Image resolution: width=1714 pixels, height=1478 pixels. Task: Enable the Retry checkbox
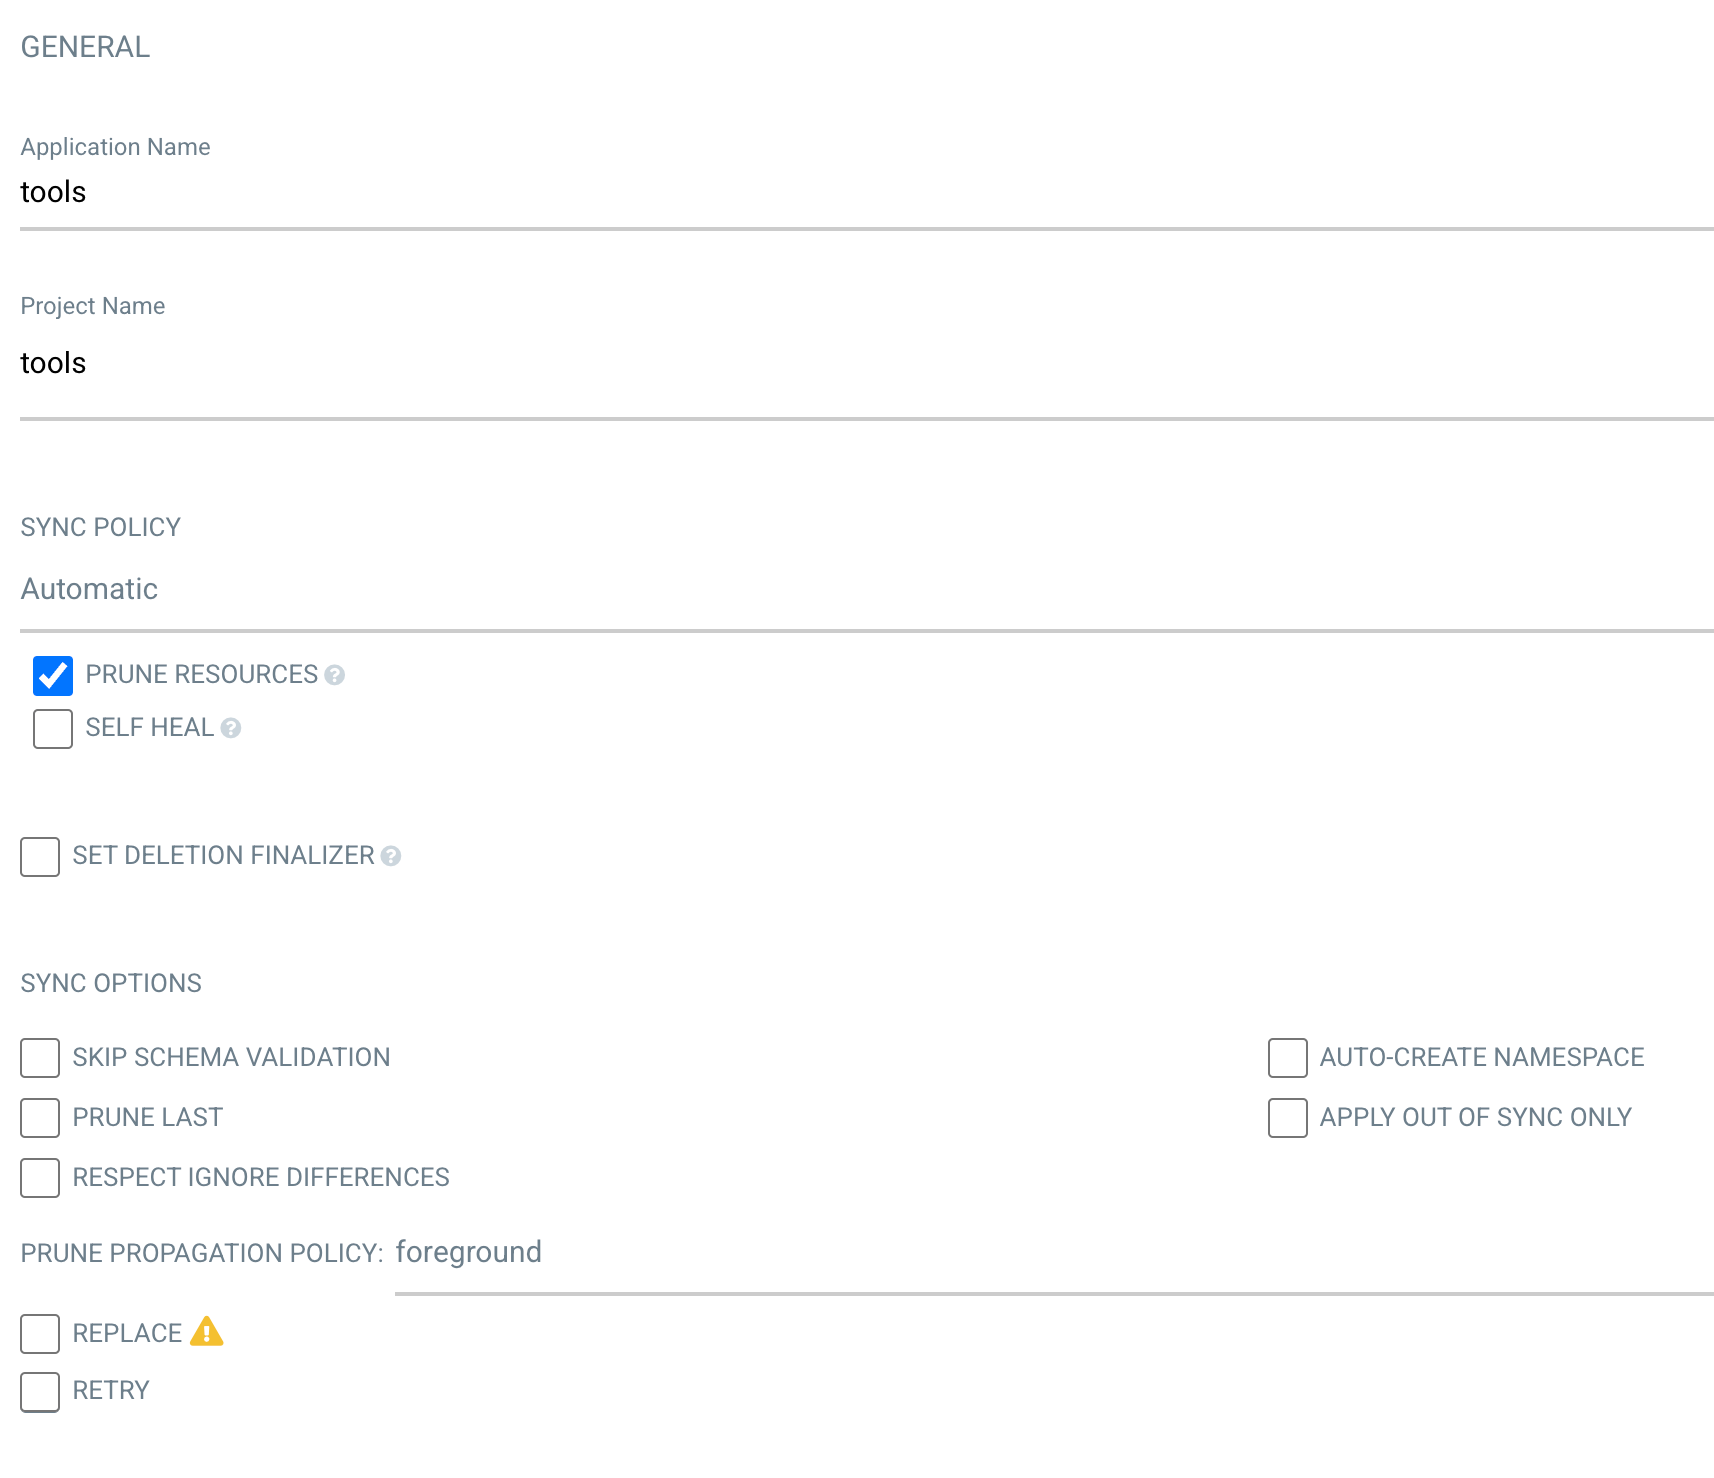click(x=40, y=1392)
